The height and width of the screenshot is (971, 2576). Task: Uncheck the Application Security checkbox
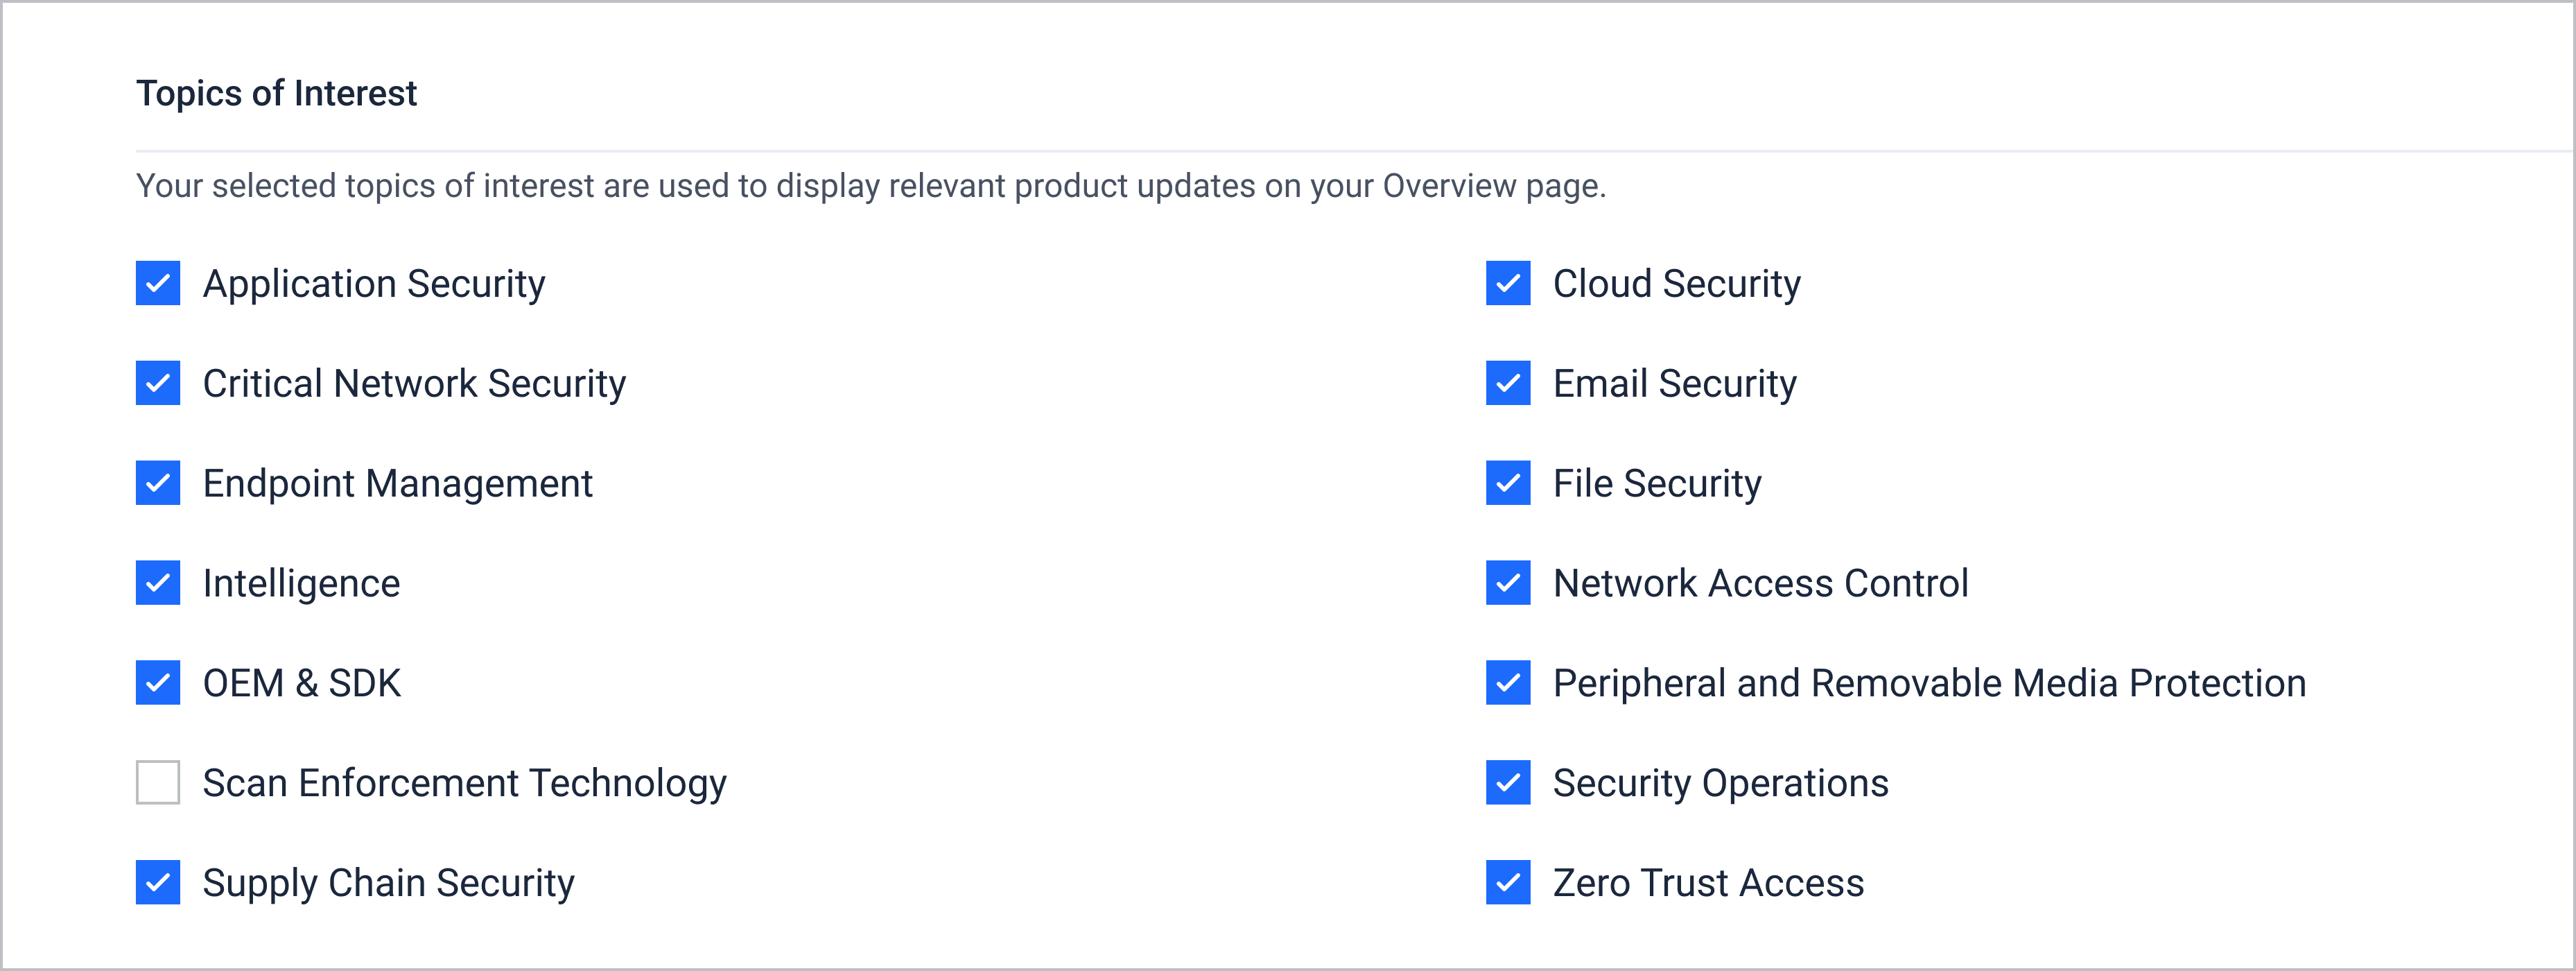158,283
